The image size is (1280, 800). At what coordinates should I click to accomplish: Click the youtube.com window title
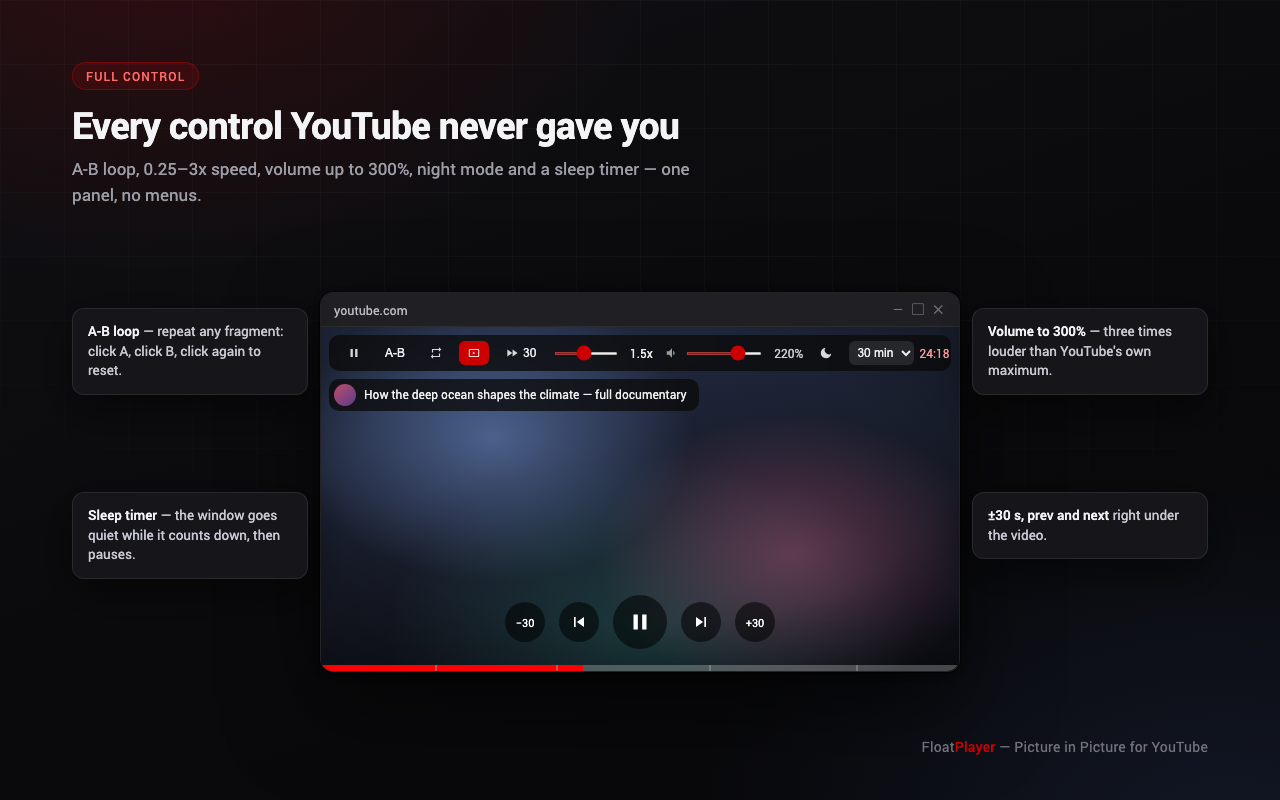tap(371, 310)
